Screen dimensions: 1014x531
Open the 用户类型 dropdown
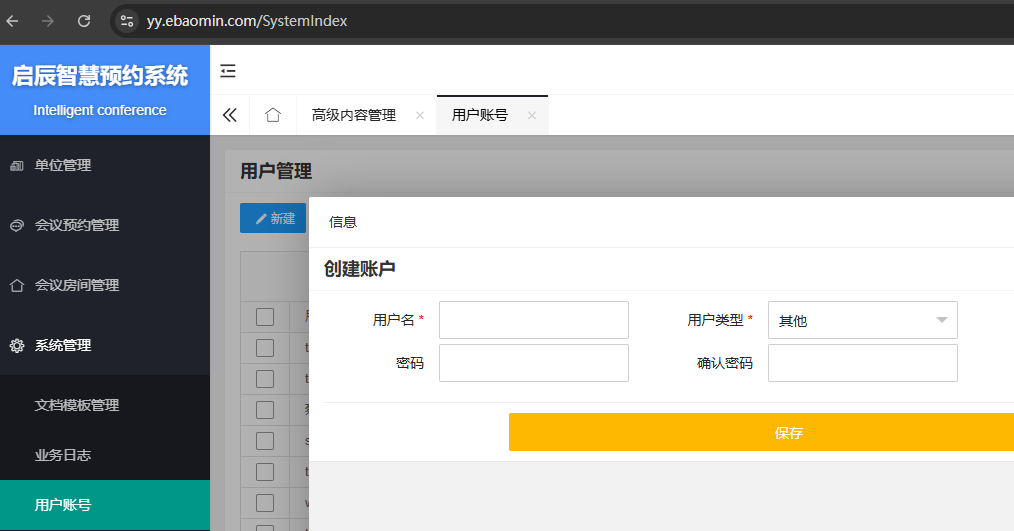[x=862, y=321]
